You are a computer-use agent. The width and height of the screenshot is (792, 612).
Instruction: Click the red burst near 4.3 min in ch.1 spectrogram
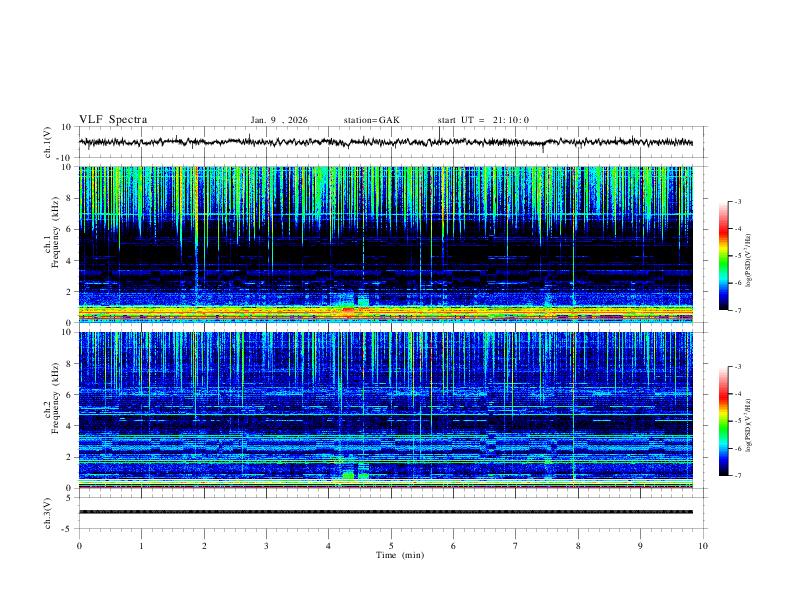tap(348, 311)
